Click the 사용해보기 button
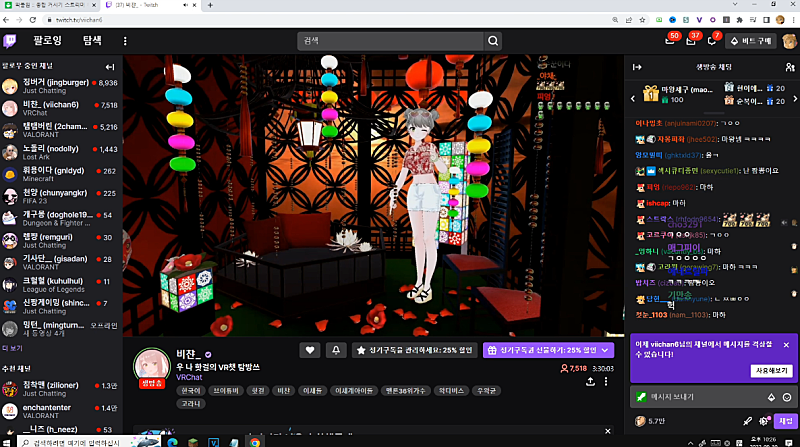Image resolution: width=800 pixels, height=447 pixels. (769, 371)
